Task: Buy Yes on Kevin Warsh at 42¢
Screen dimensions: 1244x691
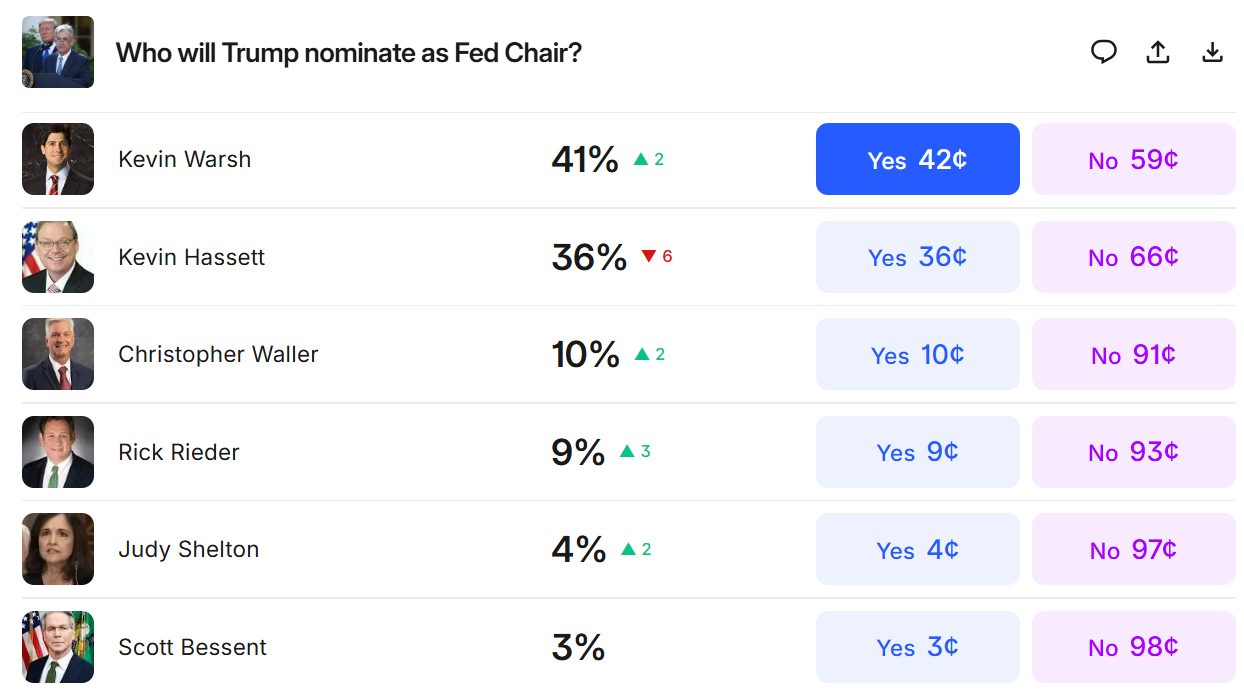Action: 917,158
